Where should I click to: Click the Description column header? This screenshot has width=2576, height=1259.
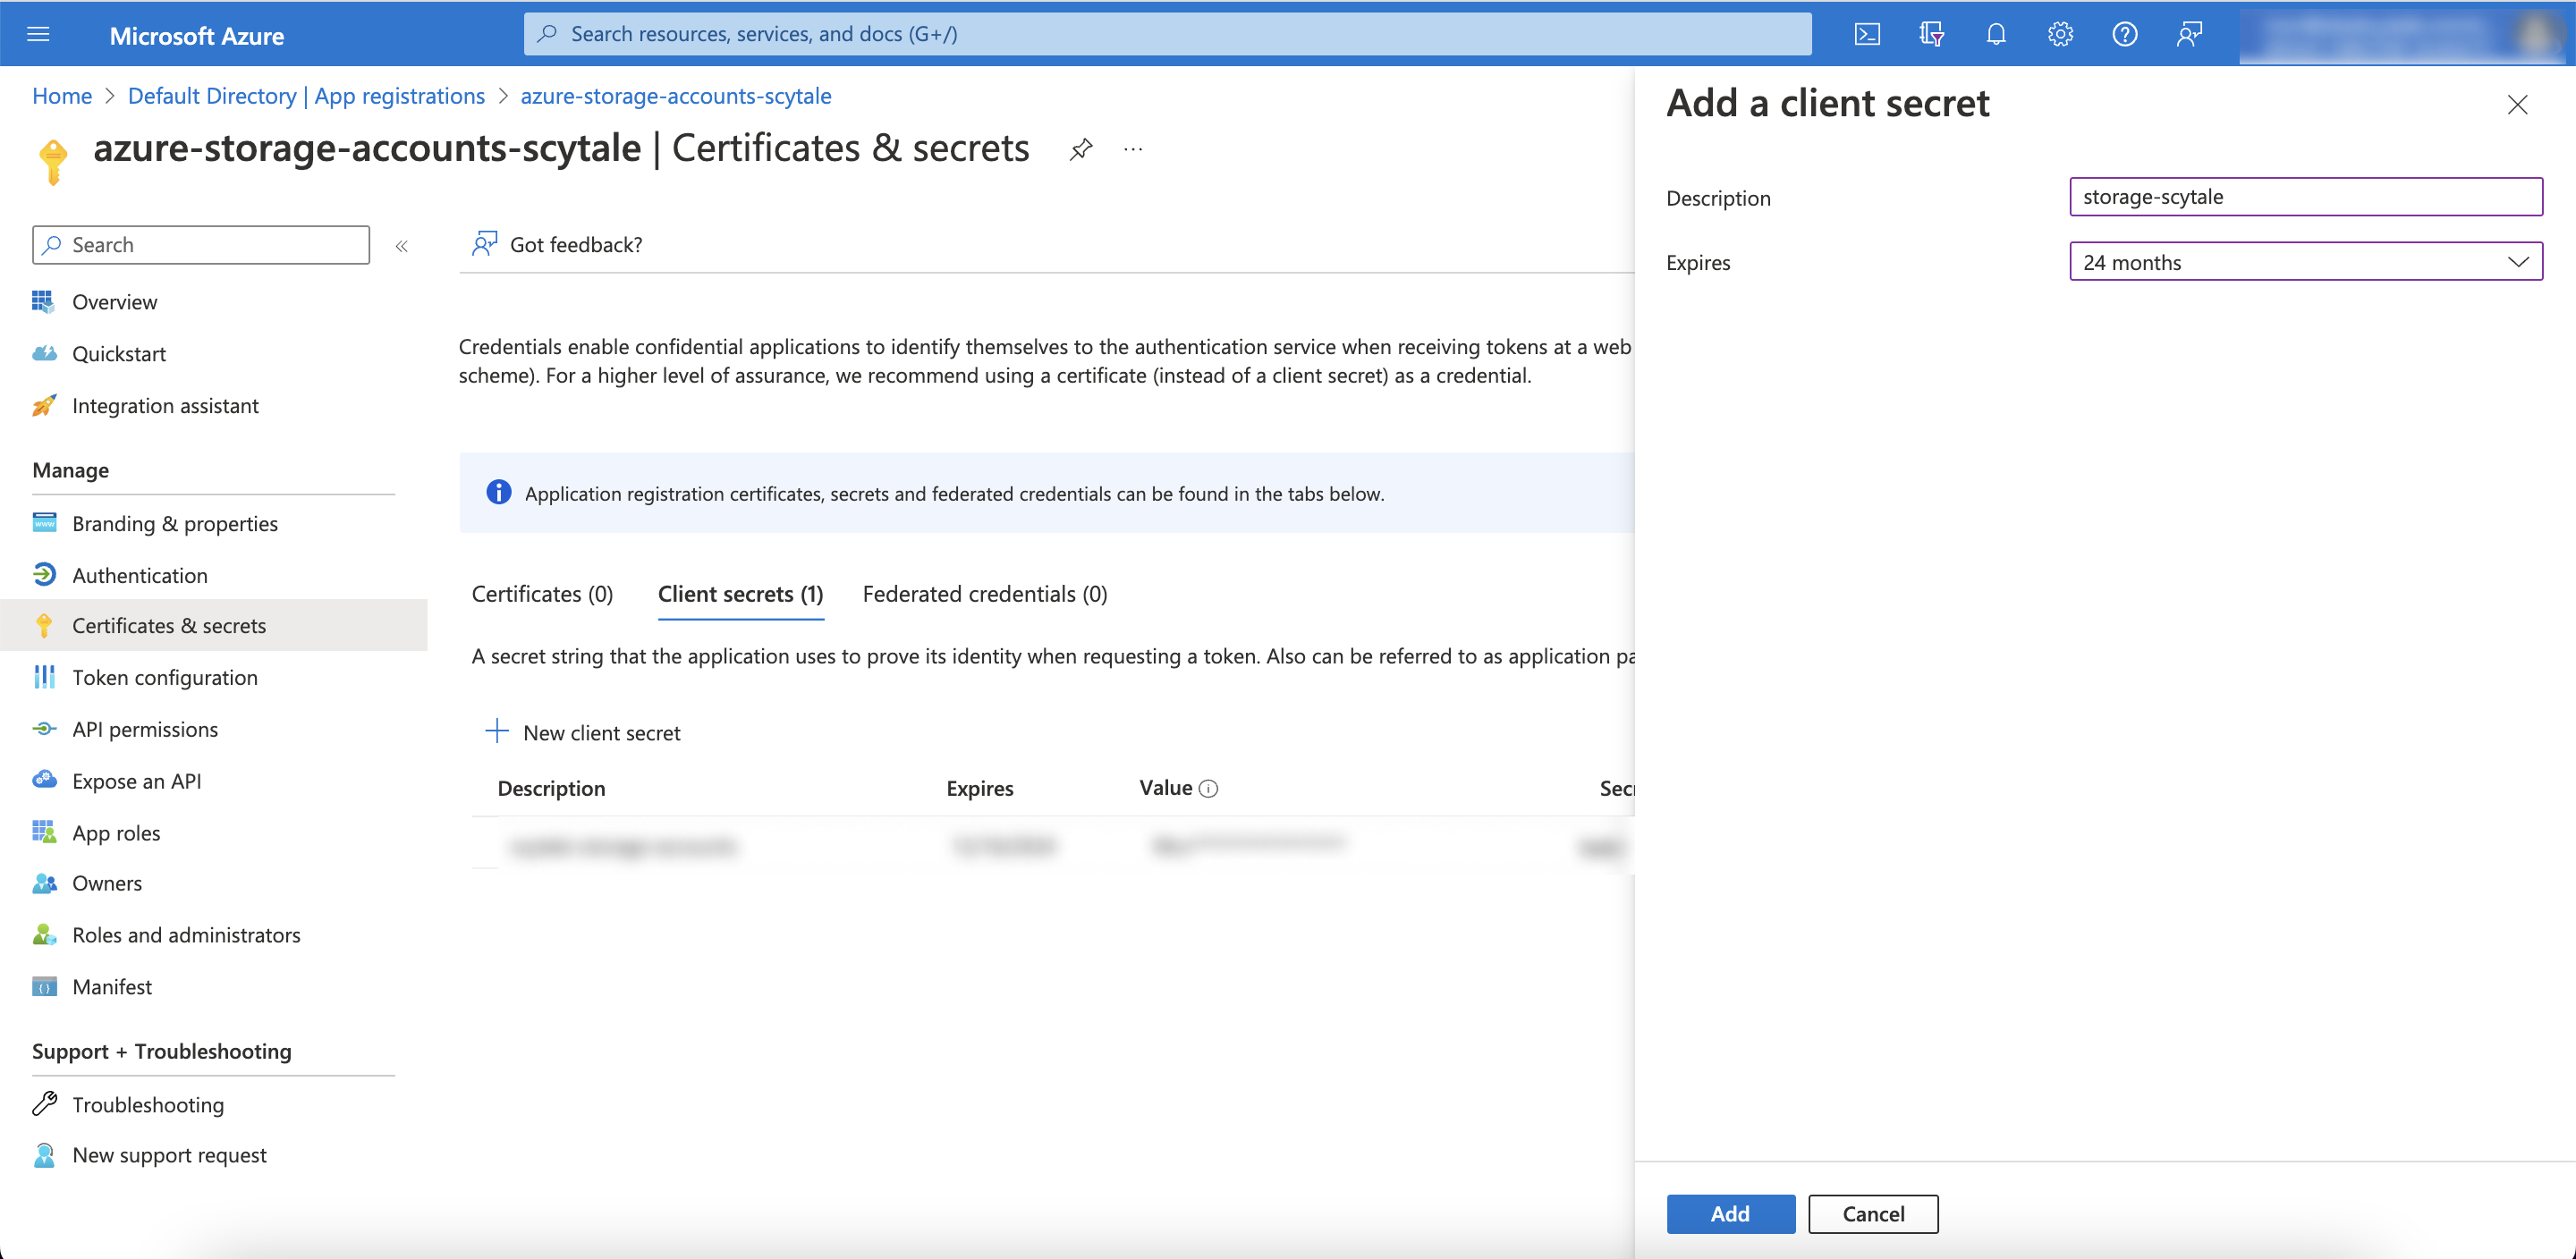(x=551, y=788)
